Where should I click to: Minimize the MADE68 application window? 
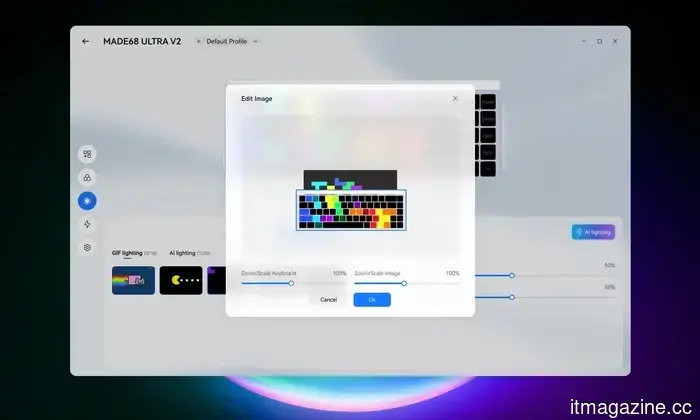click(x=583, y=41)
